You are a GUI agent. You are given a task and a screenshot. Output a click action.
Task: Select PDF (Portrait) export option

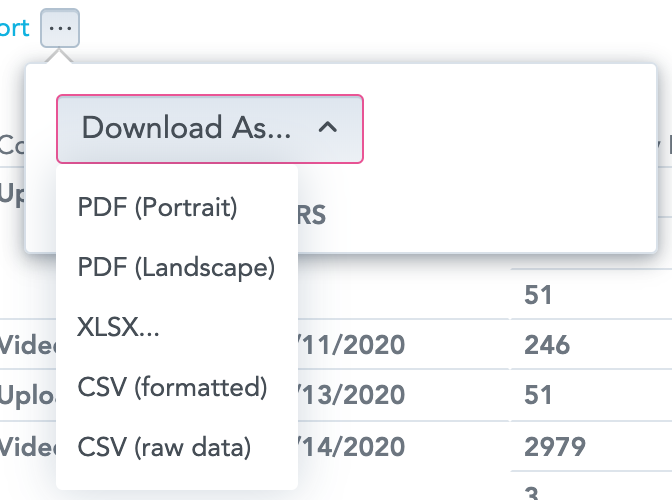(x=157, y=208)
